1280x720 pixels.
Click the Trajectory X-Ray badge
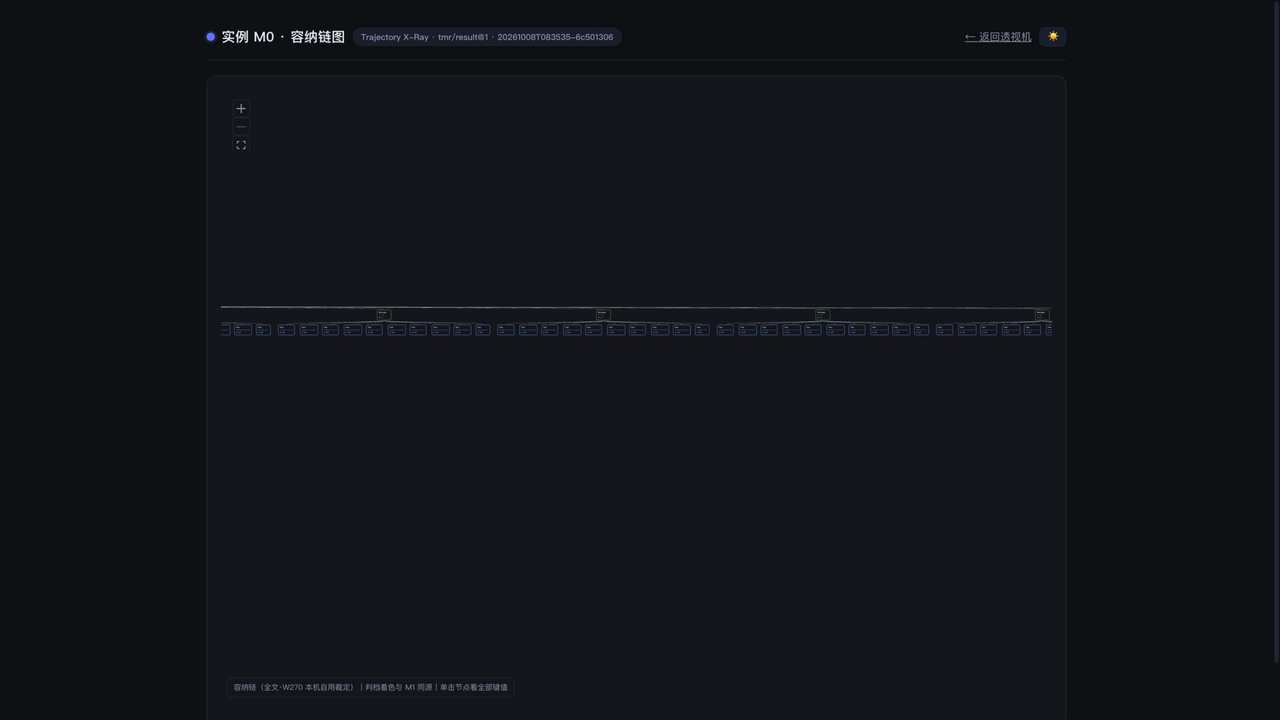click(487, 37)
